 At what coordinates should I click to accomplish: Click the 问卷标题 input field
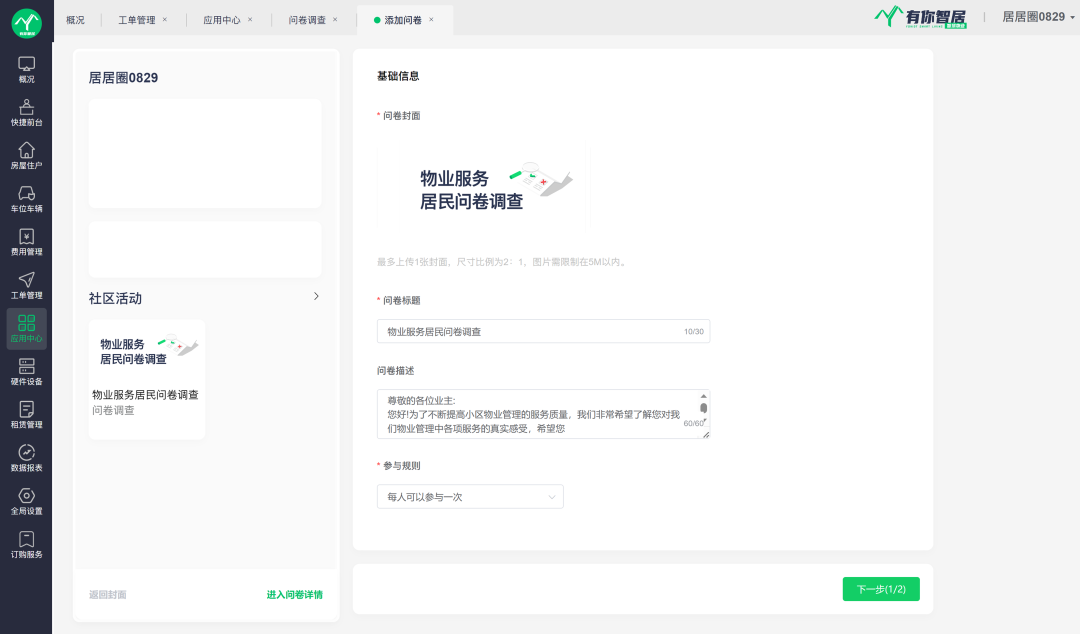click(530, 331)
